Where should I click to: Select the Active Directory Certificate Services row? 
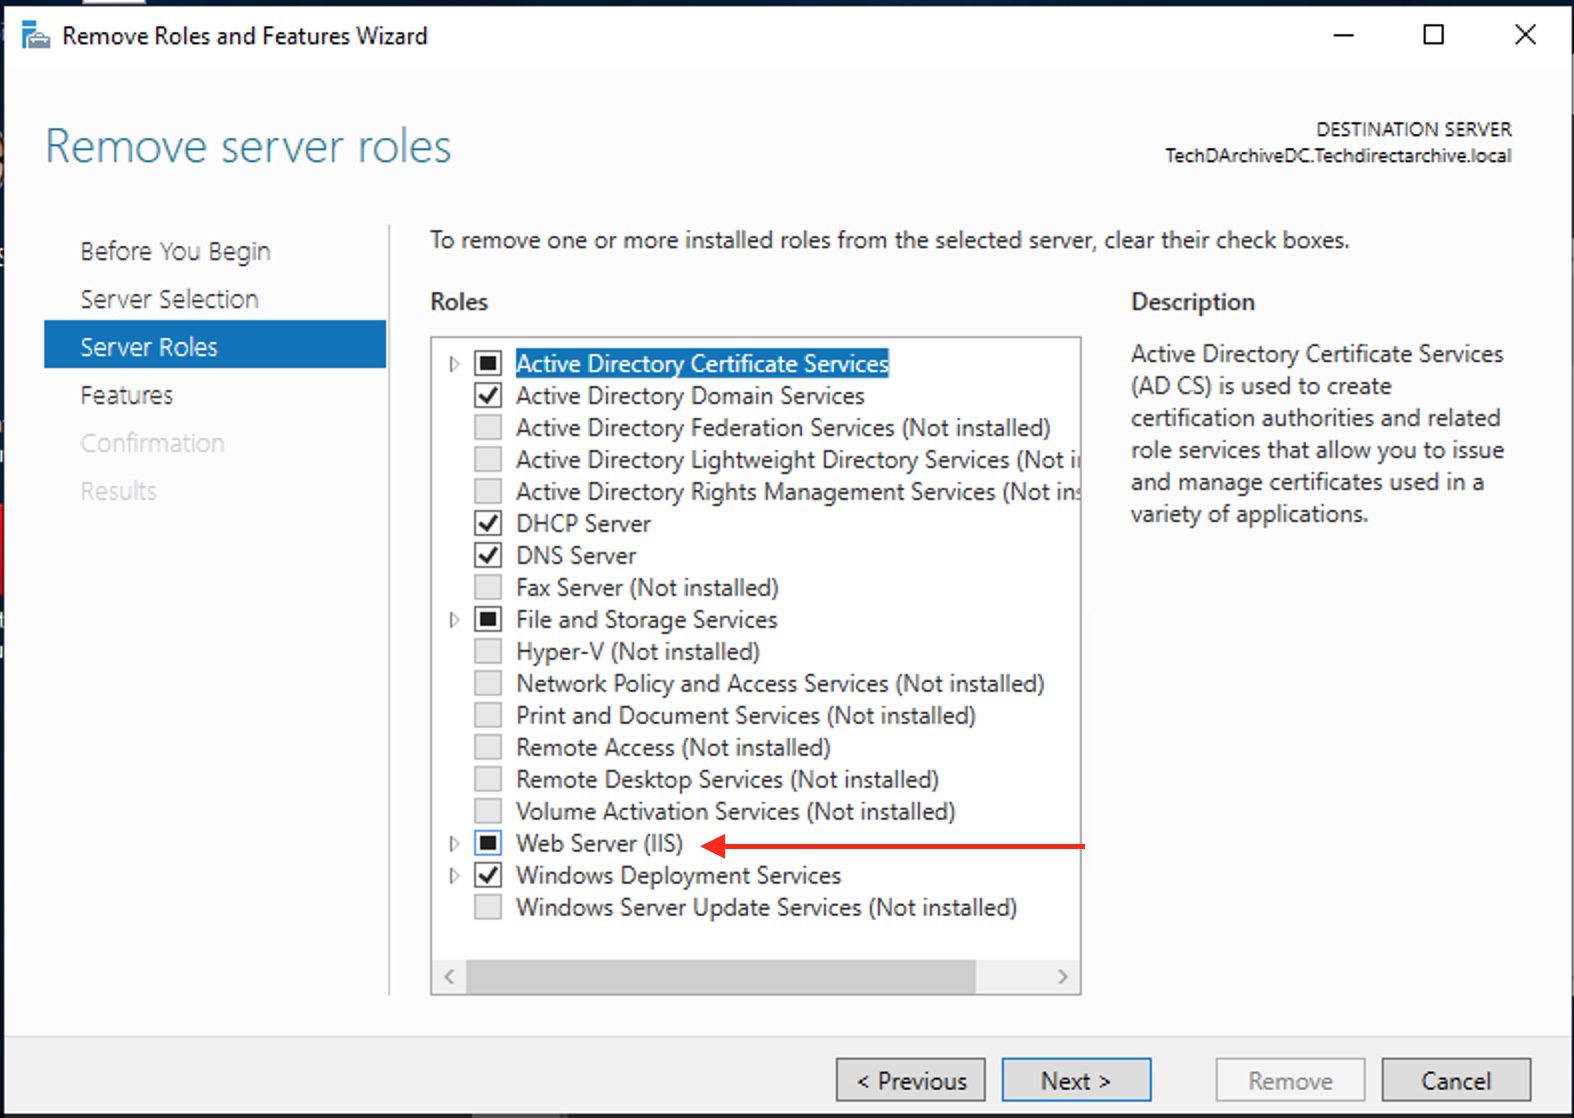click(x=702, y=363)
